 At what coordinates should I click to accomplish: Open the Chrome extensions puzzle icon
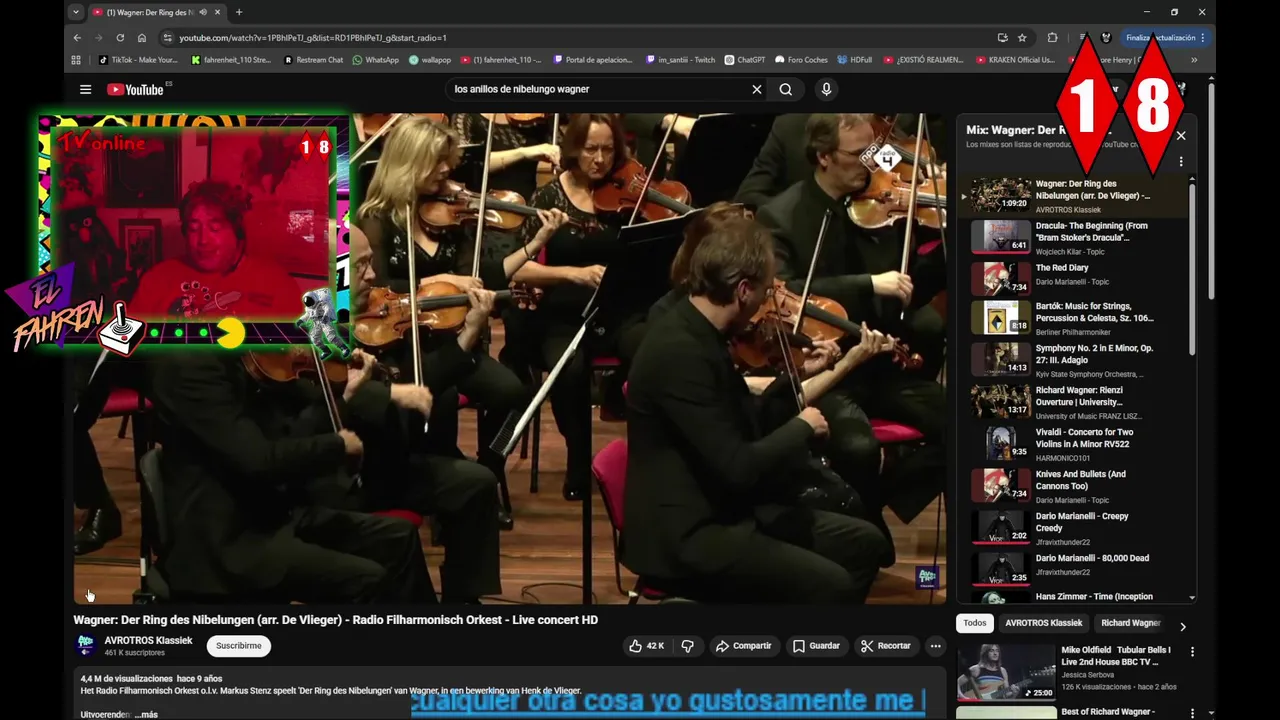1052,38
